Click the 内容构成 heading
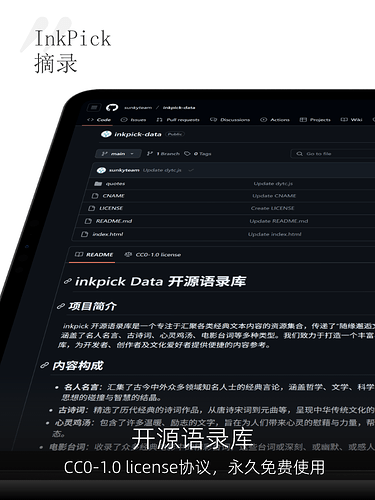Screen dimensions: 375x500 coord(78,365)
